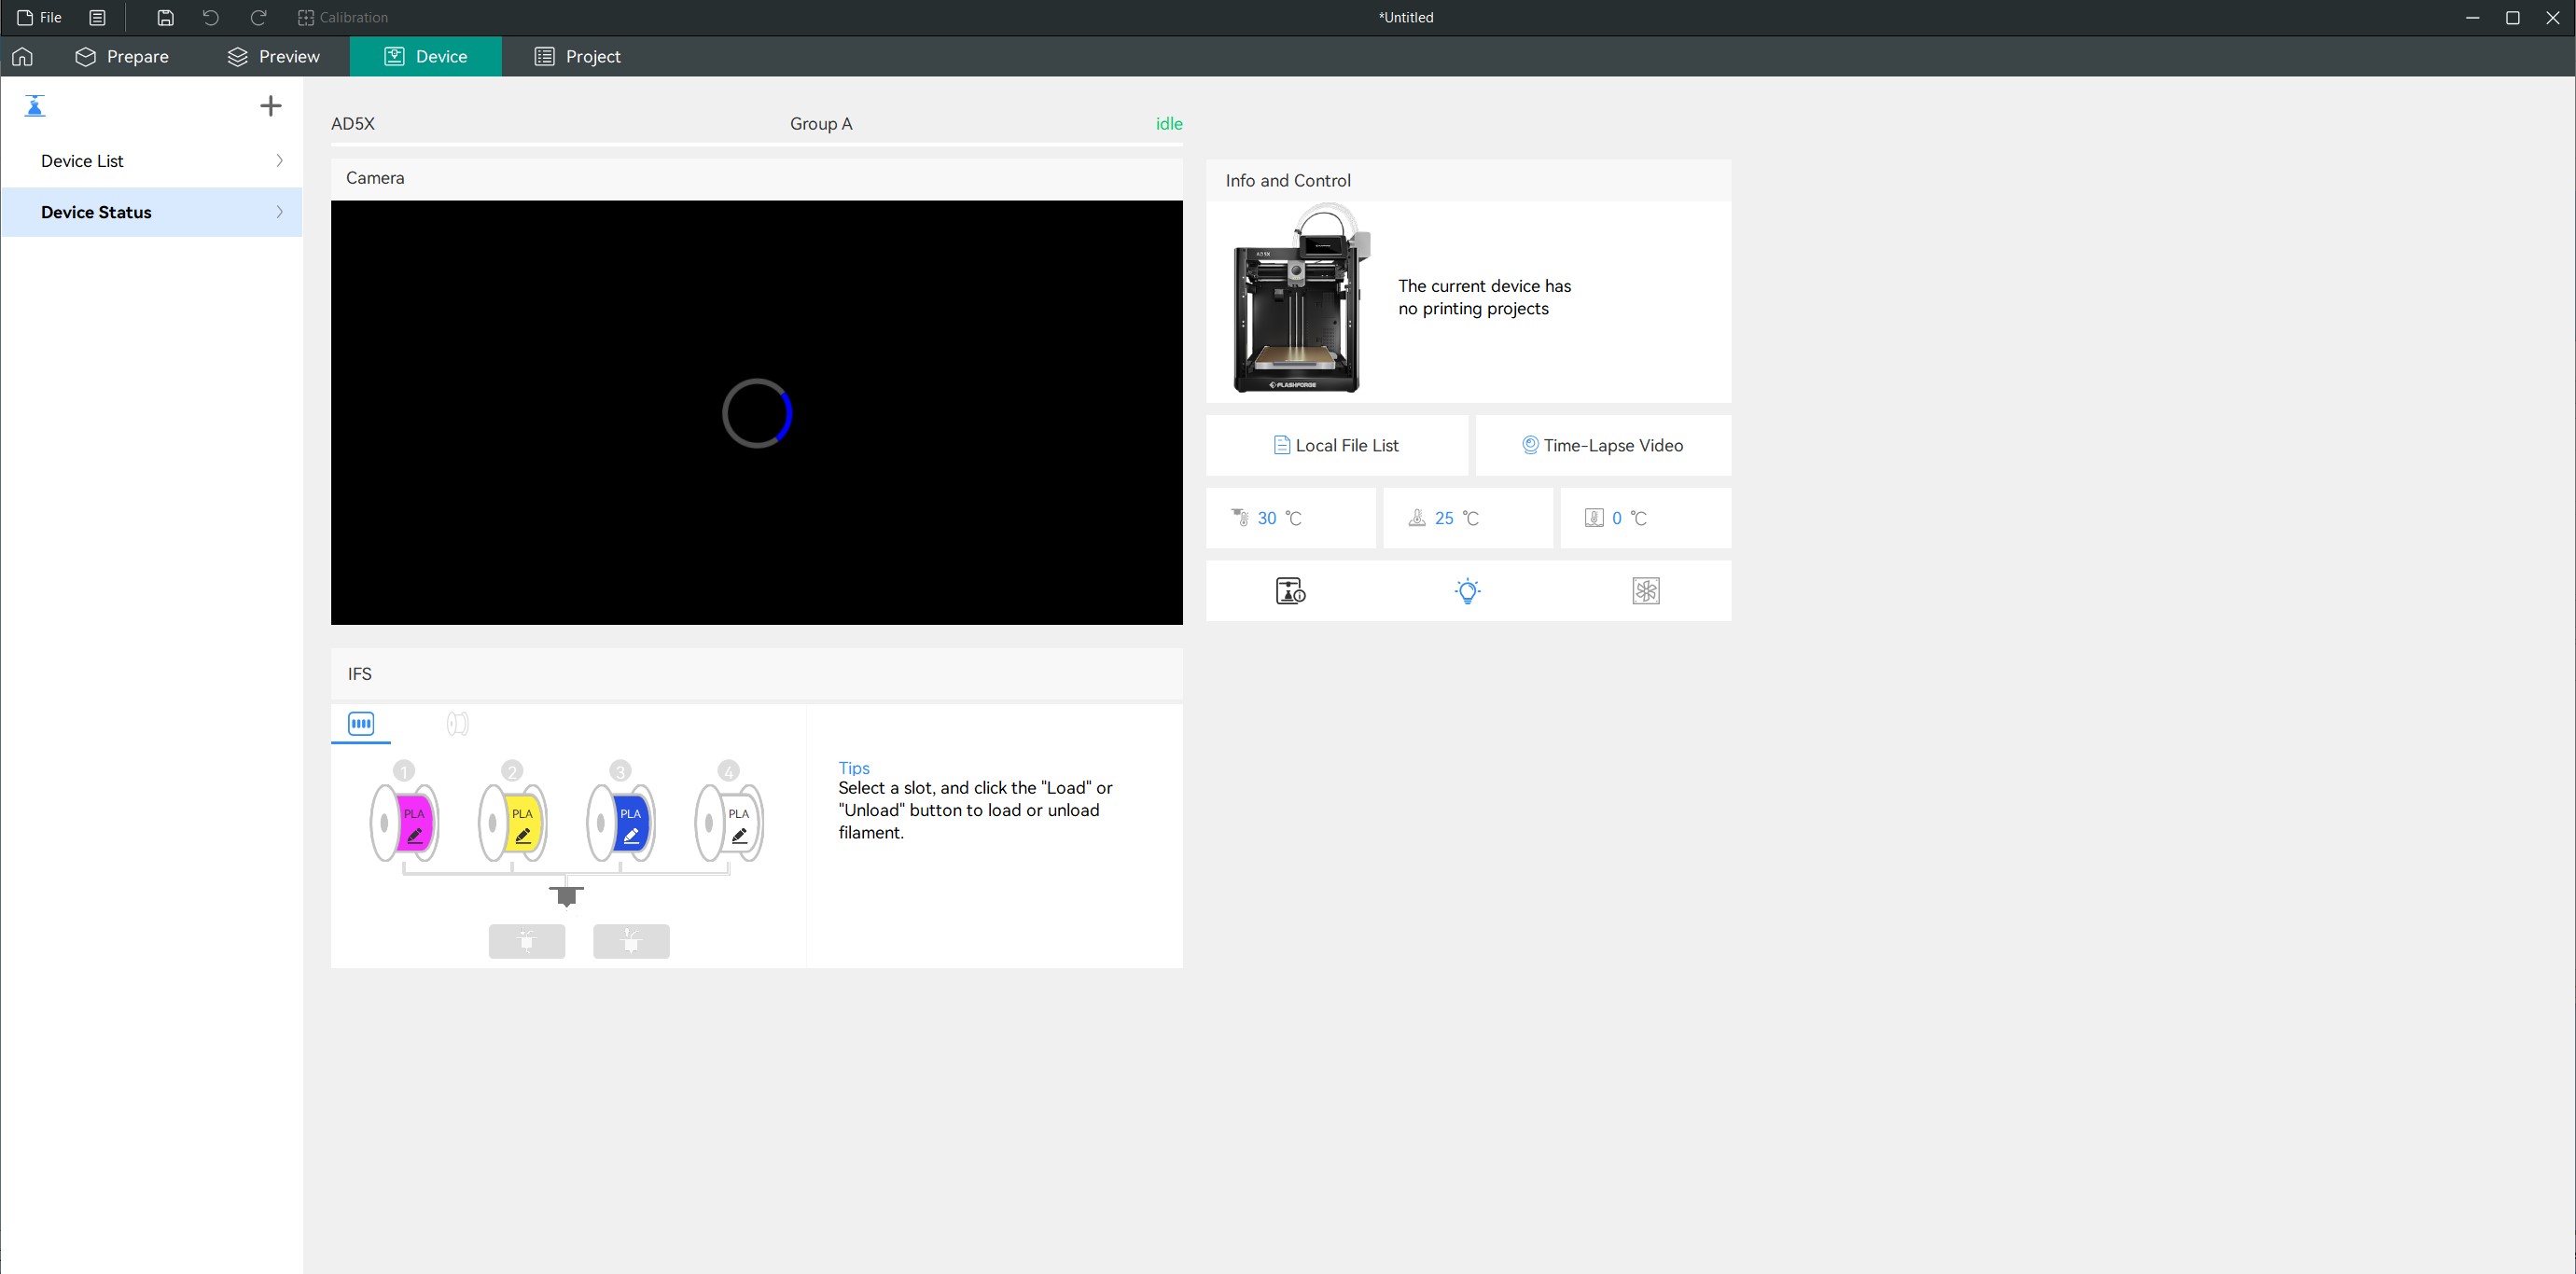
Task: Click the home icon in top bar
Action: point(22,57)
